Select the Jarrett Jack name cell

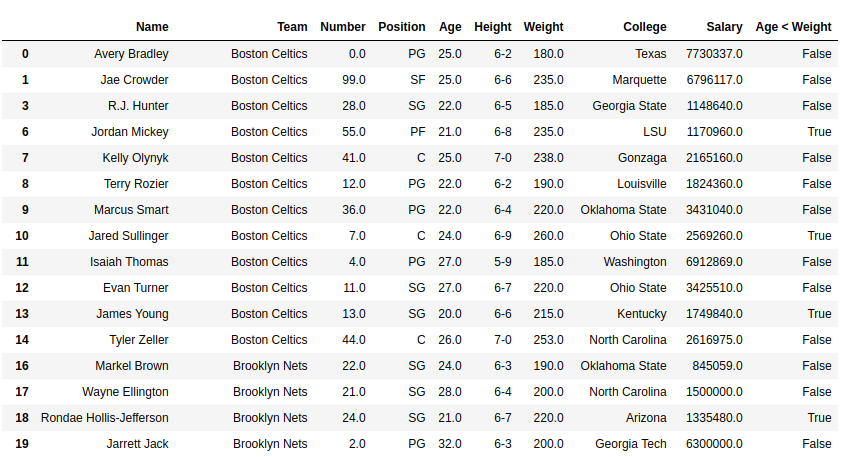tap(137, 443)
